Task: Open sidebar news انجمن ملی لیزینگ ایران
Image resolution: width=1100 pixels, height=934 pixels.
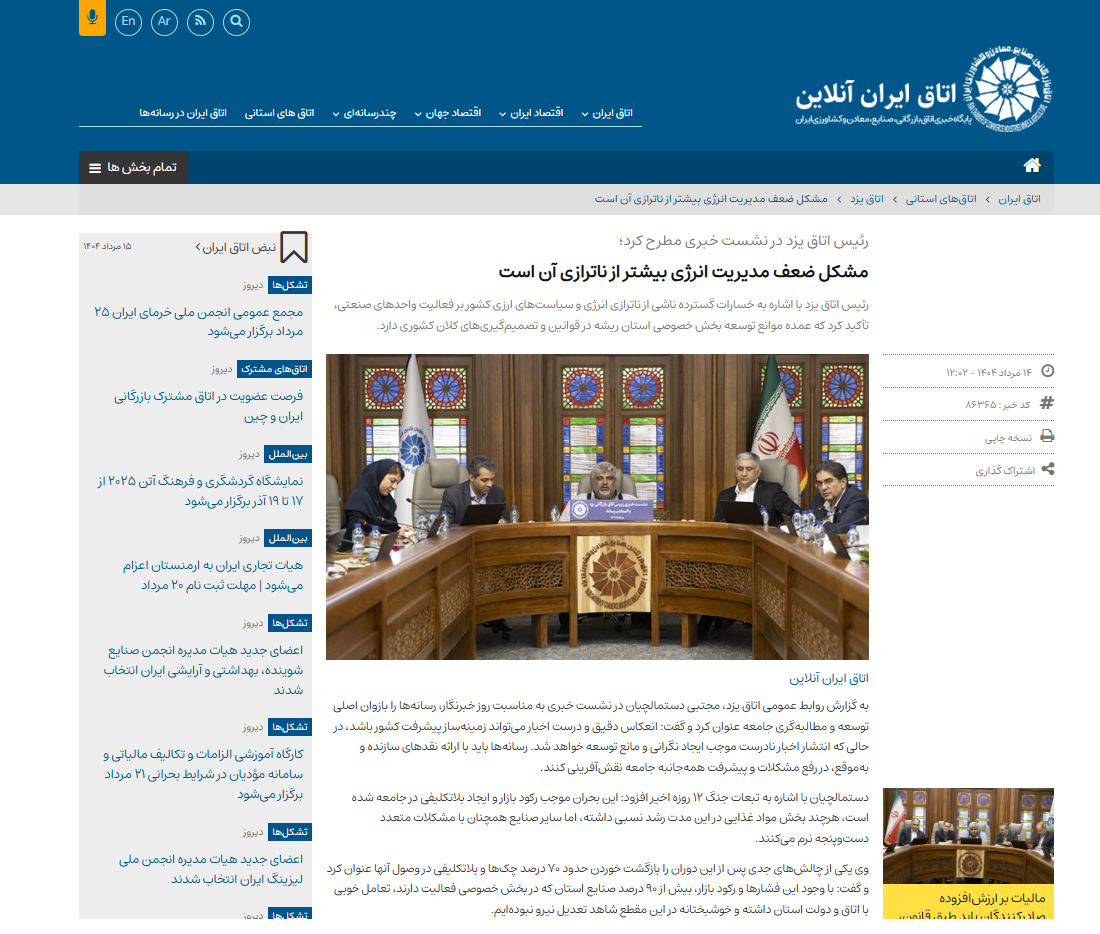Action: [211, 869]
